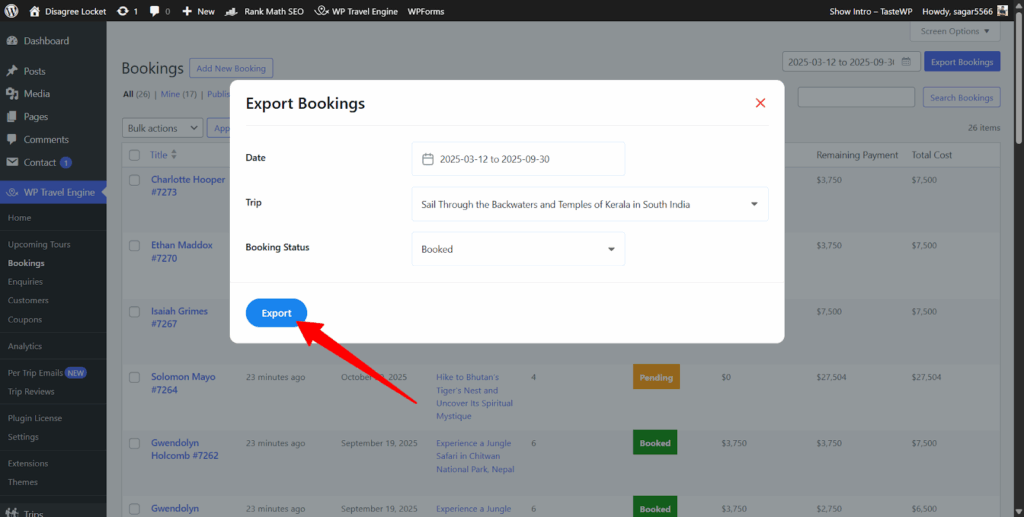Image resolution: width=1024 pixels, height=517 pixels.
Task: Click the calendar icon in Date field
Action: coord(428,159)
